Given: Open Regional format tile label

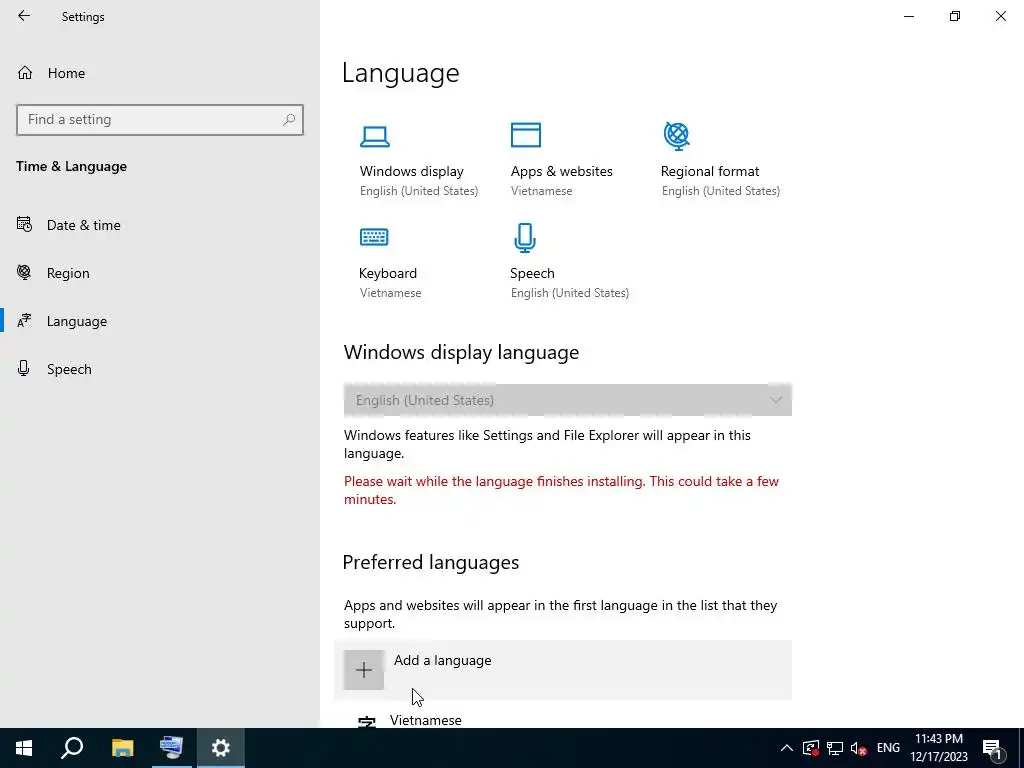Looking at the screenshot, I should tap(710, 171).
